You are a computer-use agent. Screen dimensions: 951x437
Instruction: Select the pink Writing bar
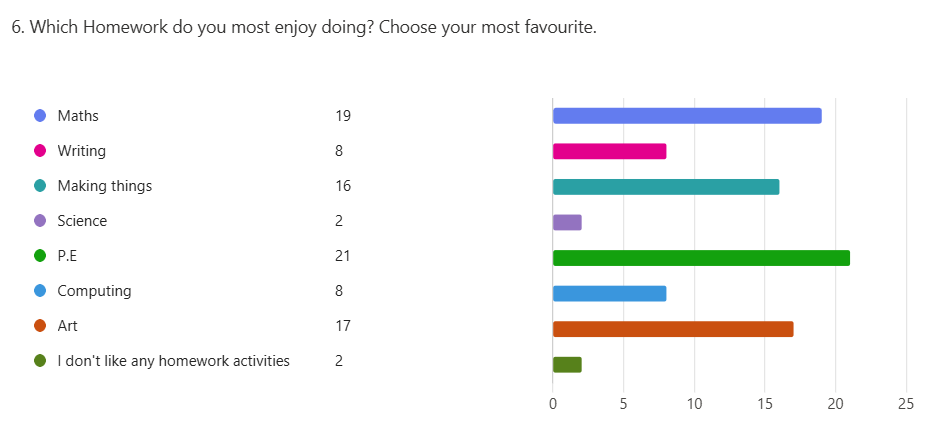coord(610,152)
